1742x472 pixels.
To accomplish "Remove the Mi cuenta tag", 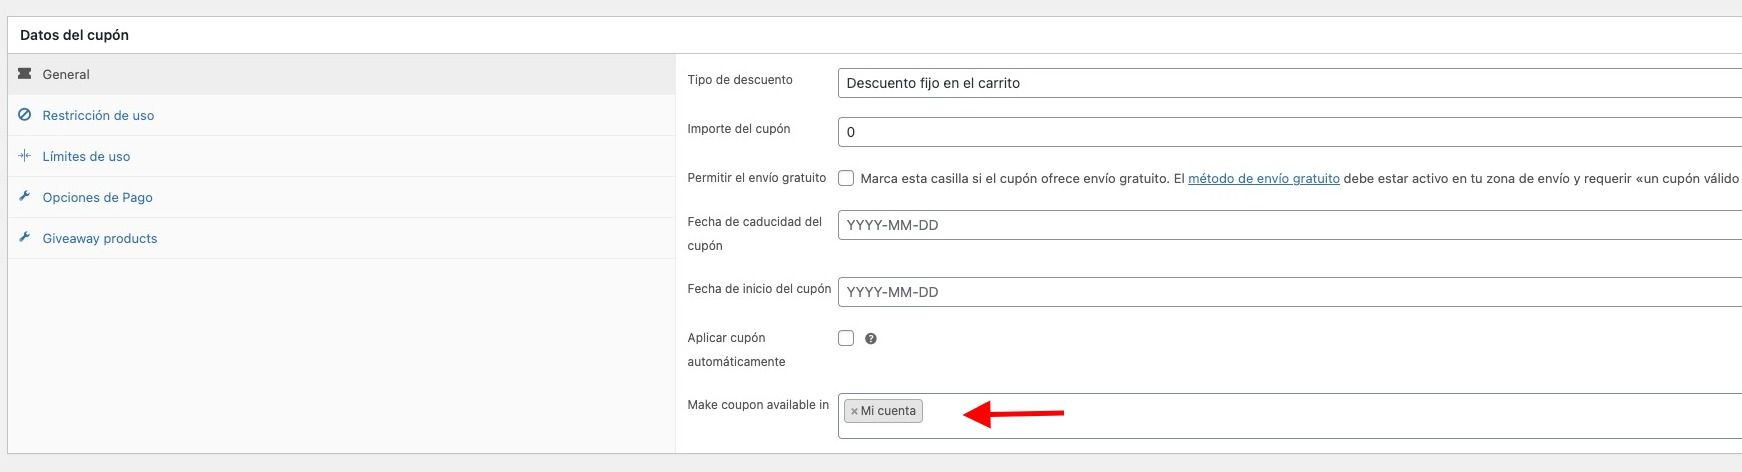I will (x=854, y=411).
